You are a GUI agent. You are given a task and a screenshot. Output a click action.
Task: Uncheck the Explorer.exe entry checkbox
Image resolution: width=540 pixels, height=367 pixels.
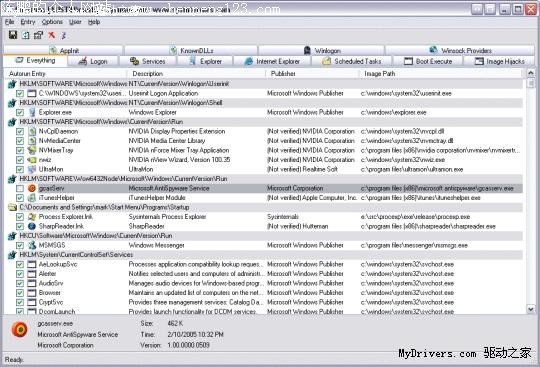click(x=20, y=112)
